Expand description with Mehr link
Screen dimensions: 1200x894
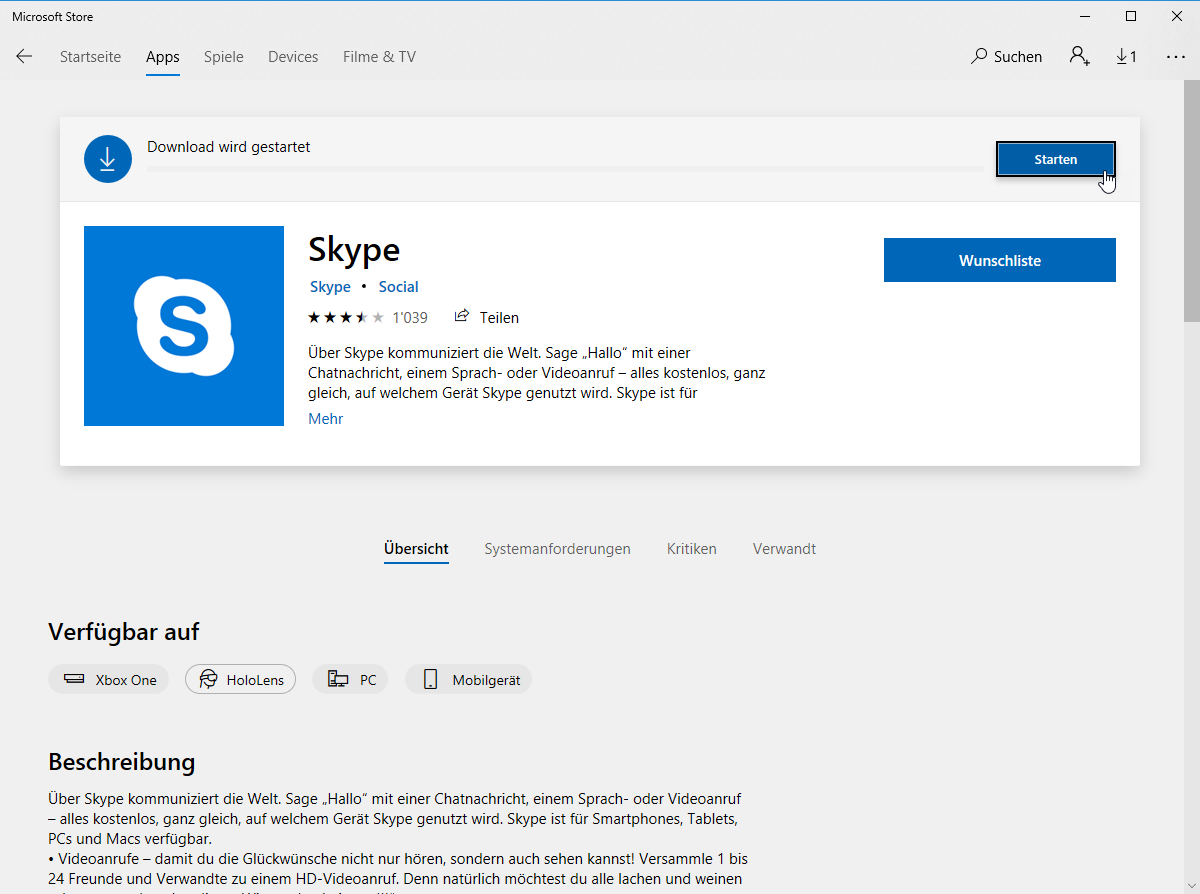tap(326, 419)
